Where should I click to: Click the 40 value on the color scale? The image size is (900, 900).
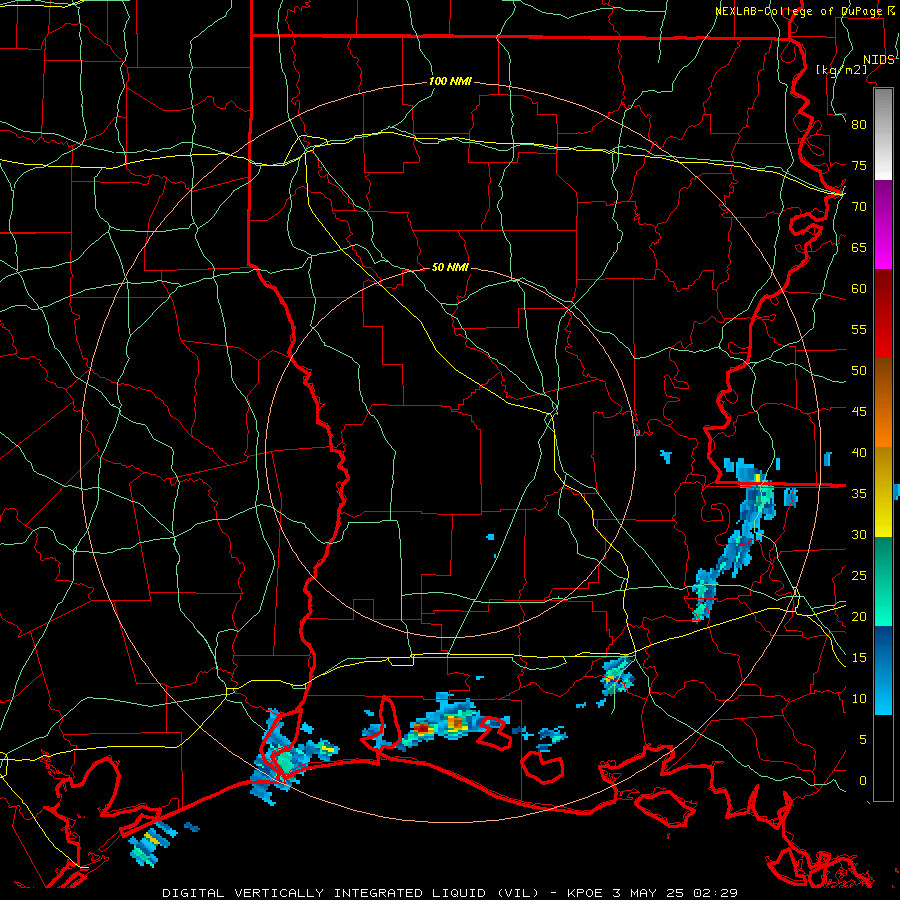(859, 452)
